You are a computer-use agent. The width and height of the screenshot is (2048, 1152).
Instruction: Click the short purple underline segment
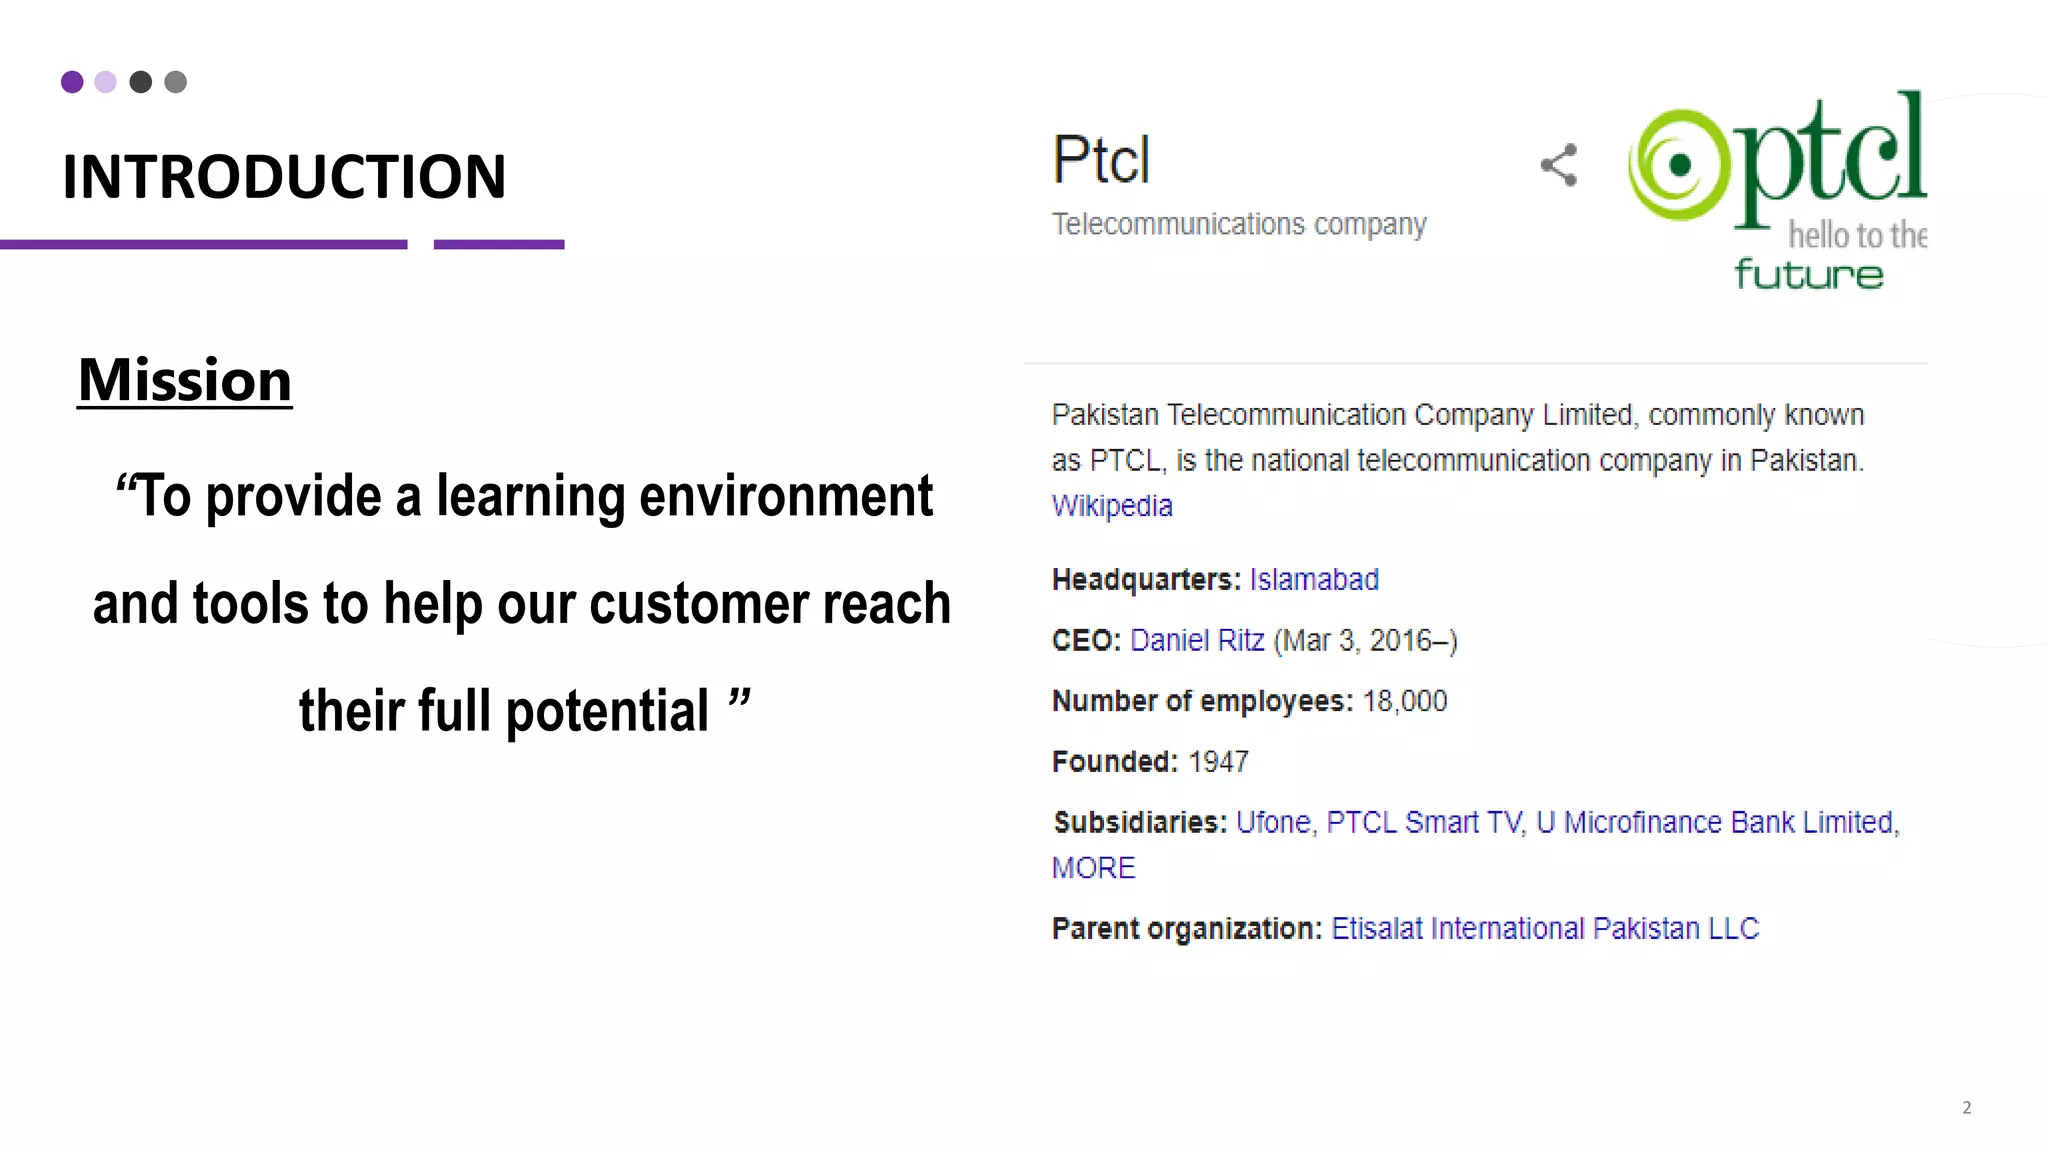pyautogui.click(x=499, y=244)
